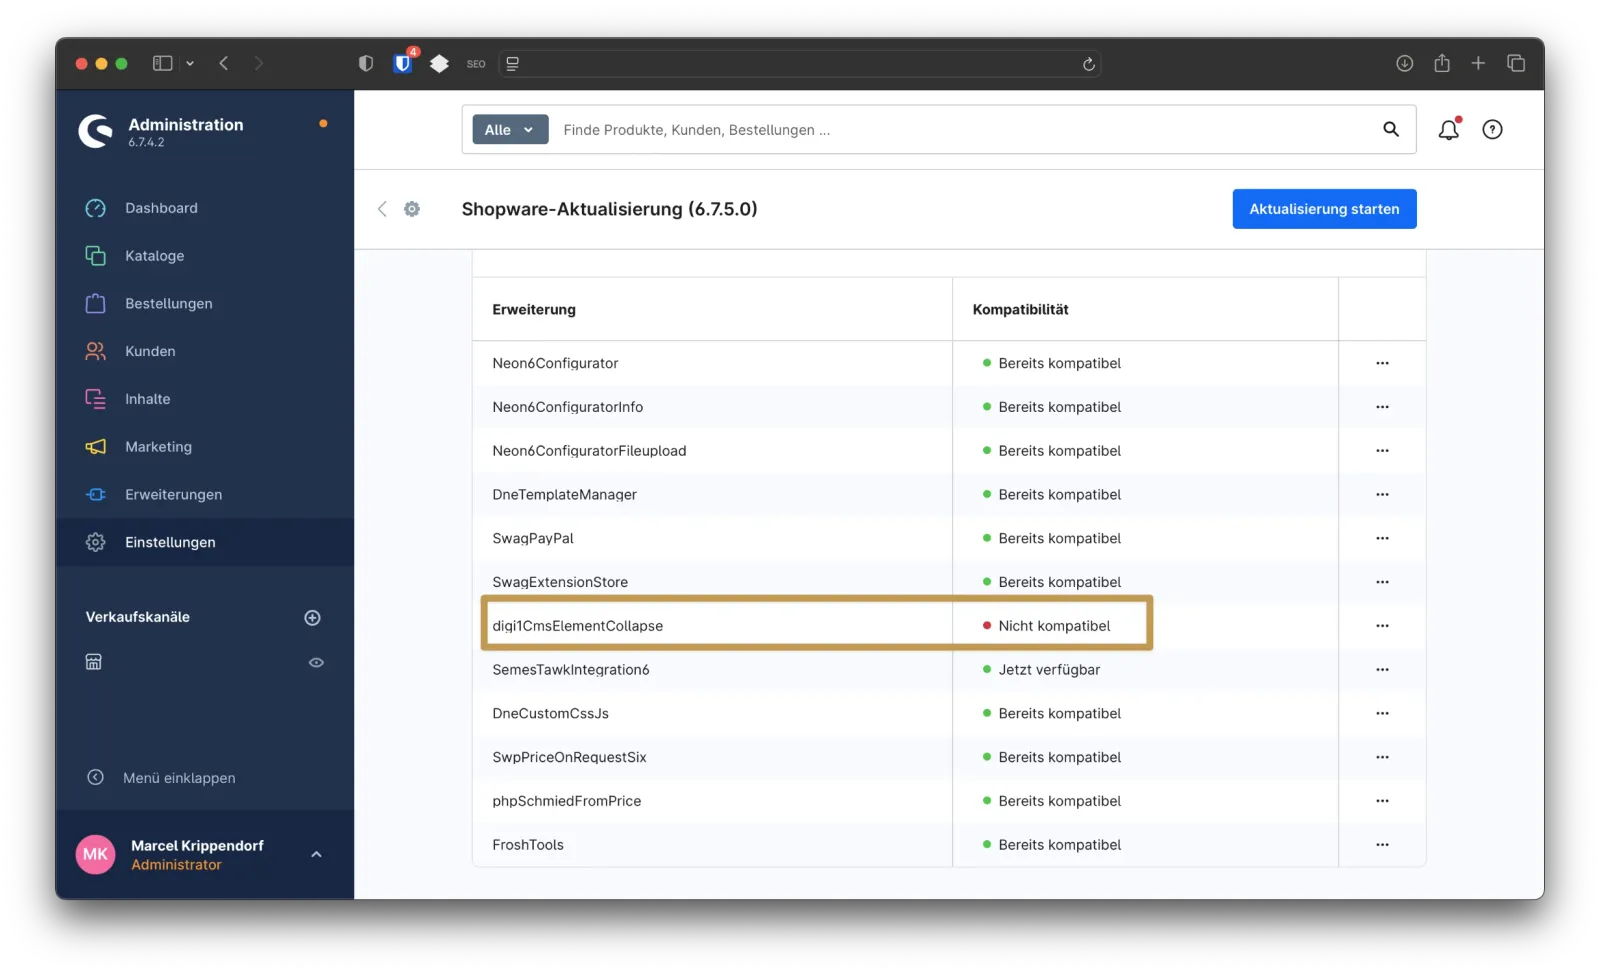Open Bestellungen via its sidebar icon
Viewport: 1600px width, 973px height.
click(95, 303)
